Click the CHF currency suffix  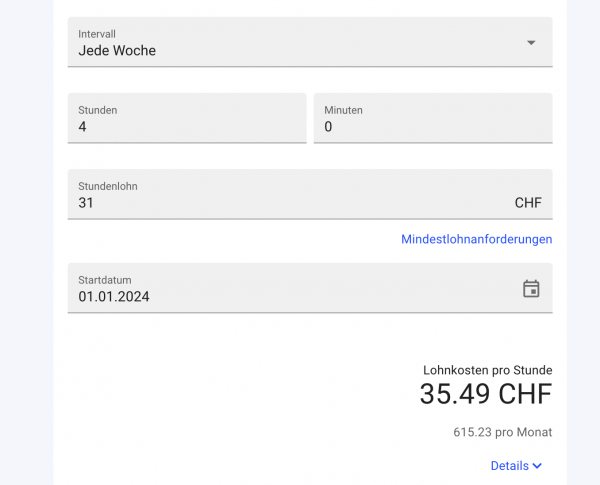tap(528, 203)
